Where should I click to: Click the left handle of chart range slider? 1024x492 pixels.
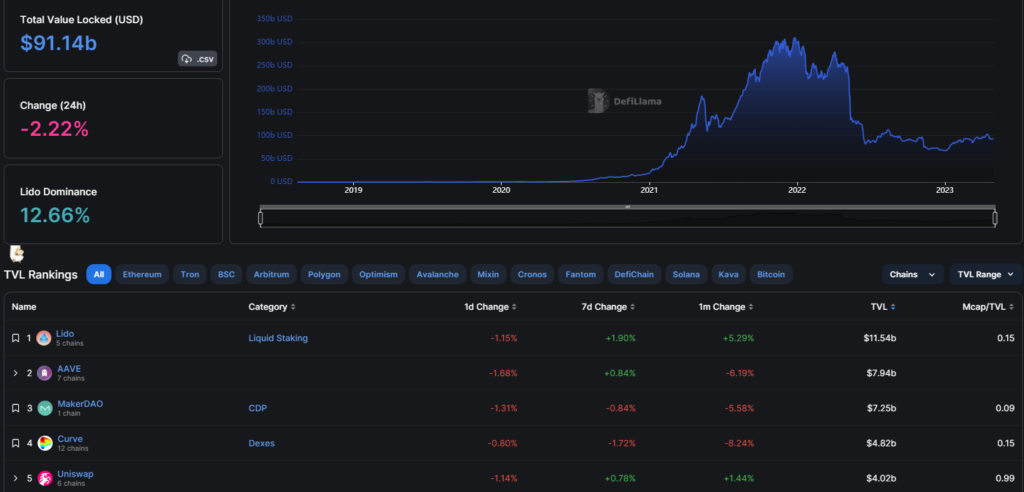[x=261, y=218]
